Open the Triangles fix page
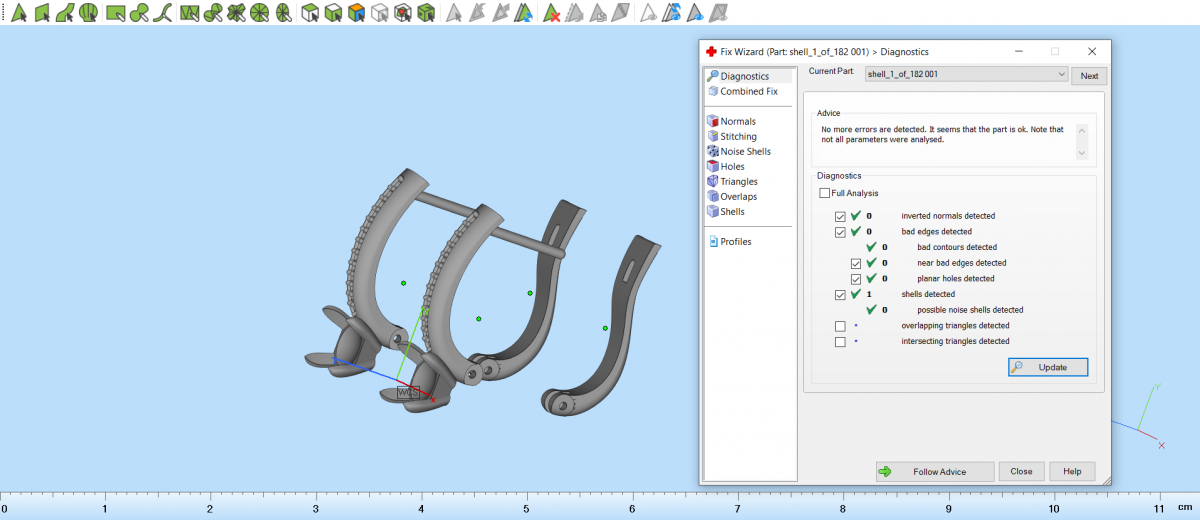This screenshot has width=1200, height=520. coord(738,181)
